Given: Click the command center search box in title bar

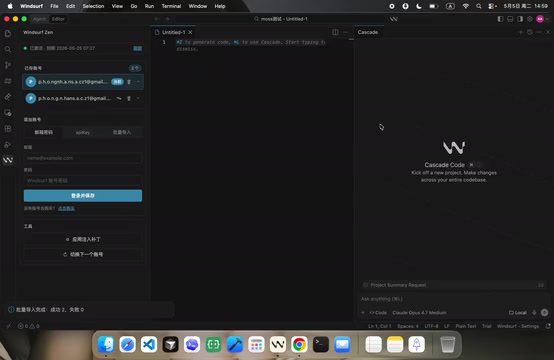Looking at the screenshot, I should [x=280, y=19].
